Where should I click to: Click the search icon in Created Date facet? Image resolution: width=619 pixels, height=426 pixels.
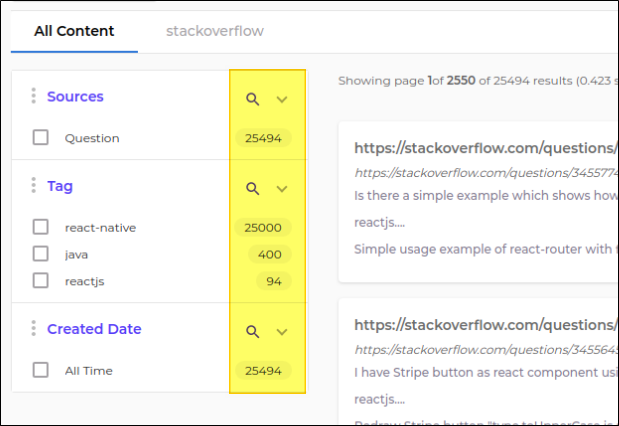pyautogui.click(x=253, y=331)
